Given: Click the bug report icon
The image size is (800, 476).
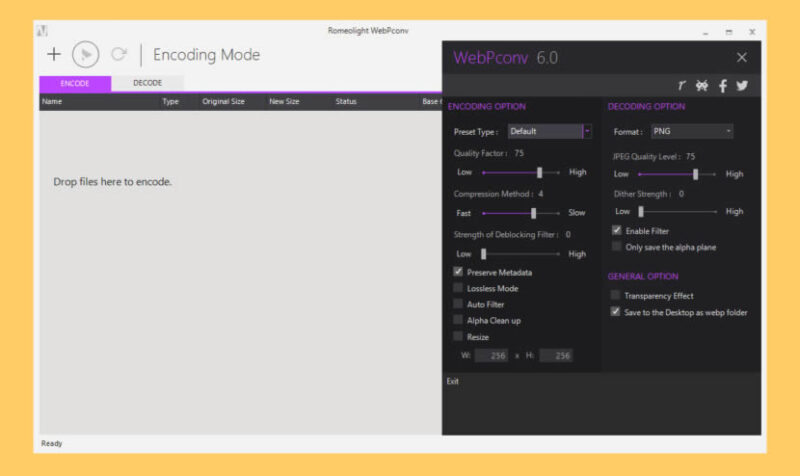Looking at the screenshot, I should tap(702, 86).
